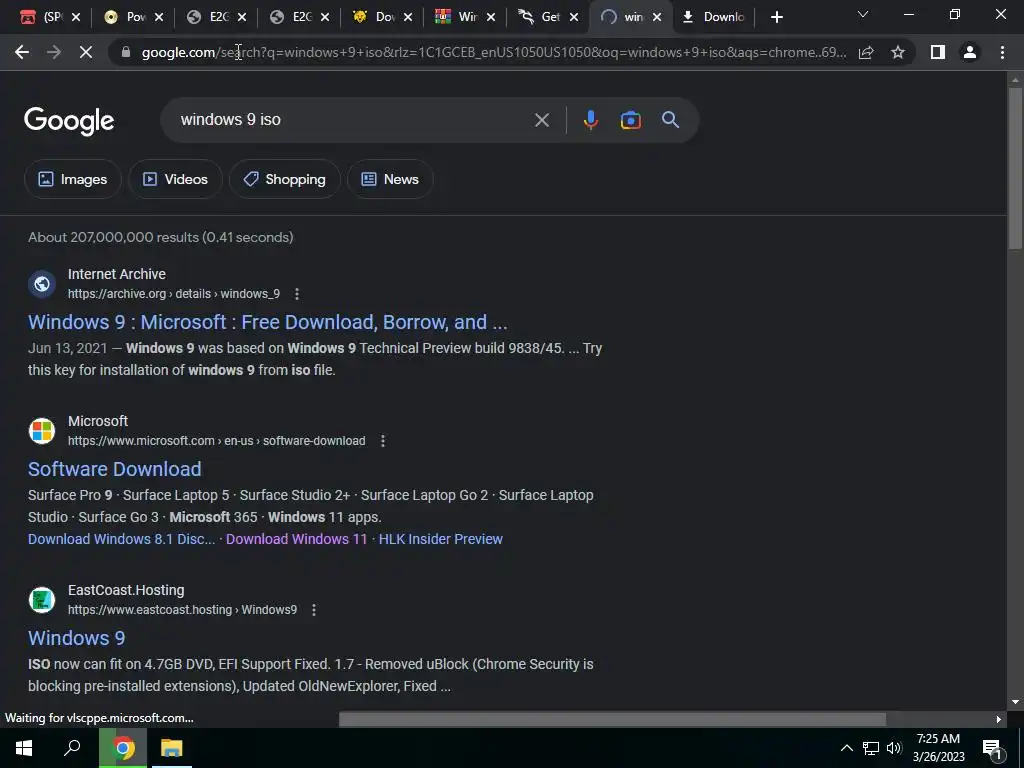1024x768 pixels.
Task: Switch to the Pow tab
Action: tap(134, 18)
